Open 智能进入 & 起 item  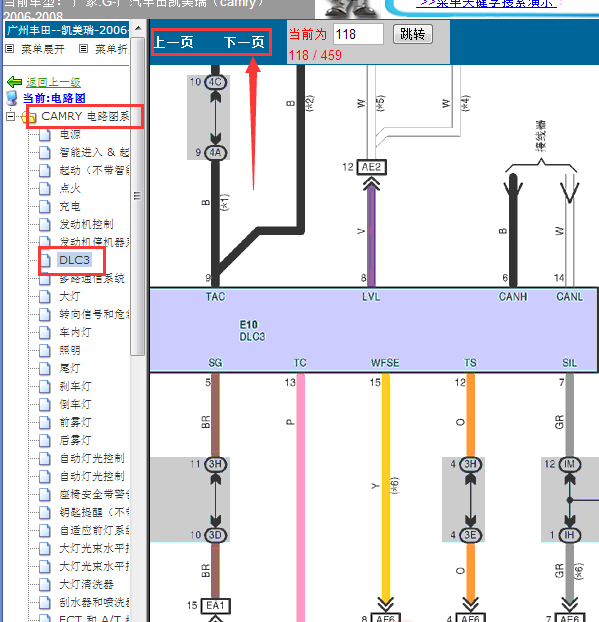[x=94, y=152]
